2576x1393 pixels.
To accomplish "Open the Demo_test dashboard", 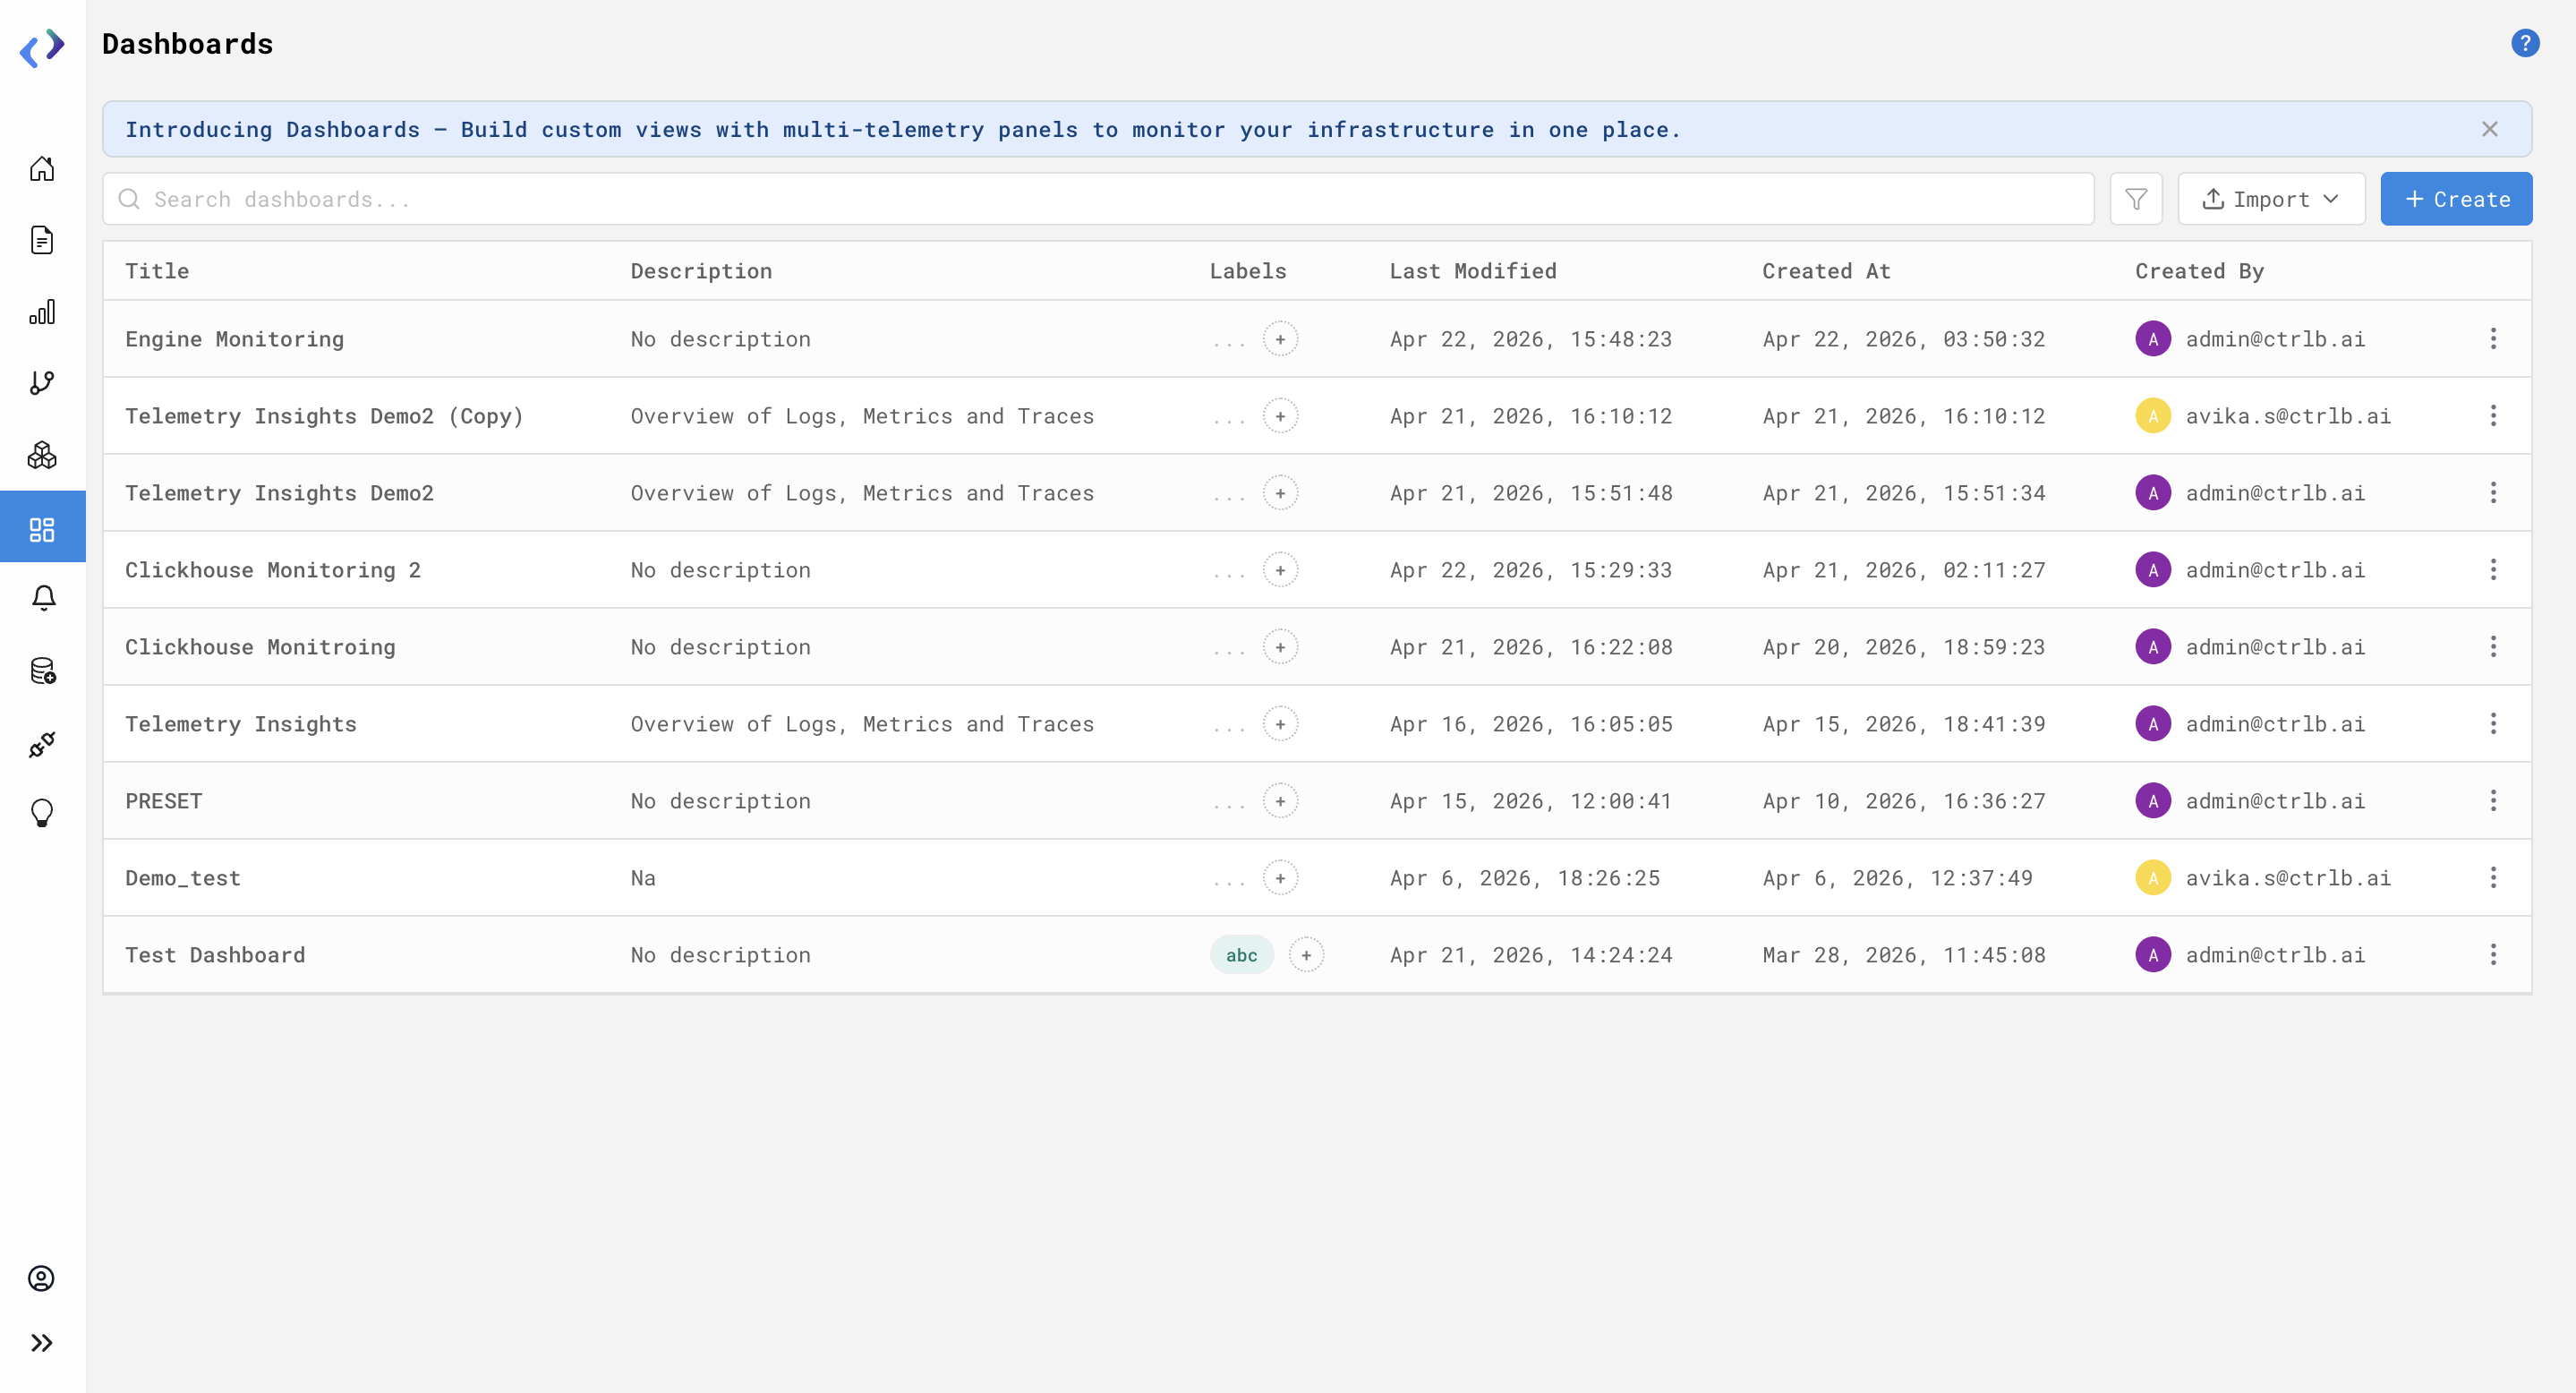I will point(182,878).
